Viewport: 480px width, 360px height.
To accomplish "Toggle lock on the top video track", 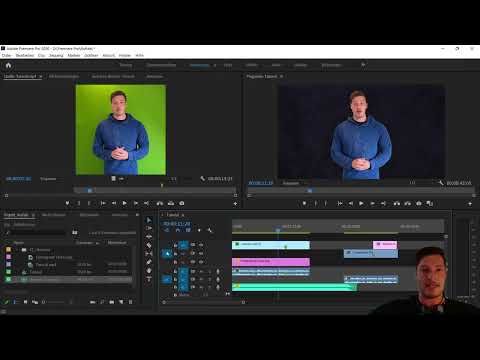I will pyautogui.click(x=175, y=245).
